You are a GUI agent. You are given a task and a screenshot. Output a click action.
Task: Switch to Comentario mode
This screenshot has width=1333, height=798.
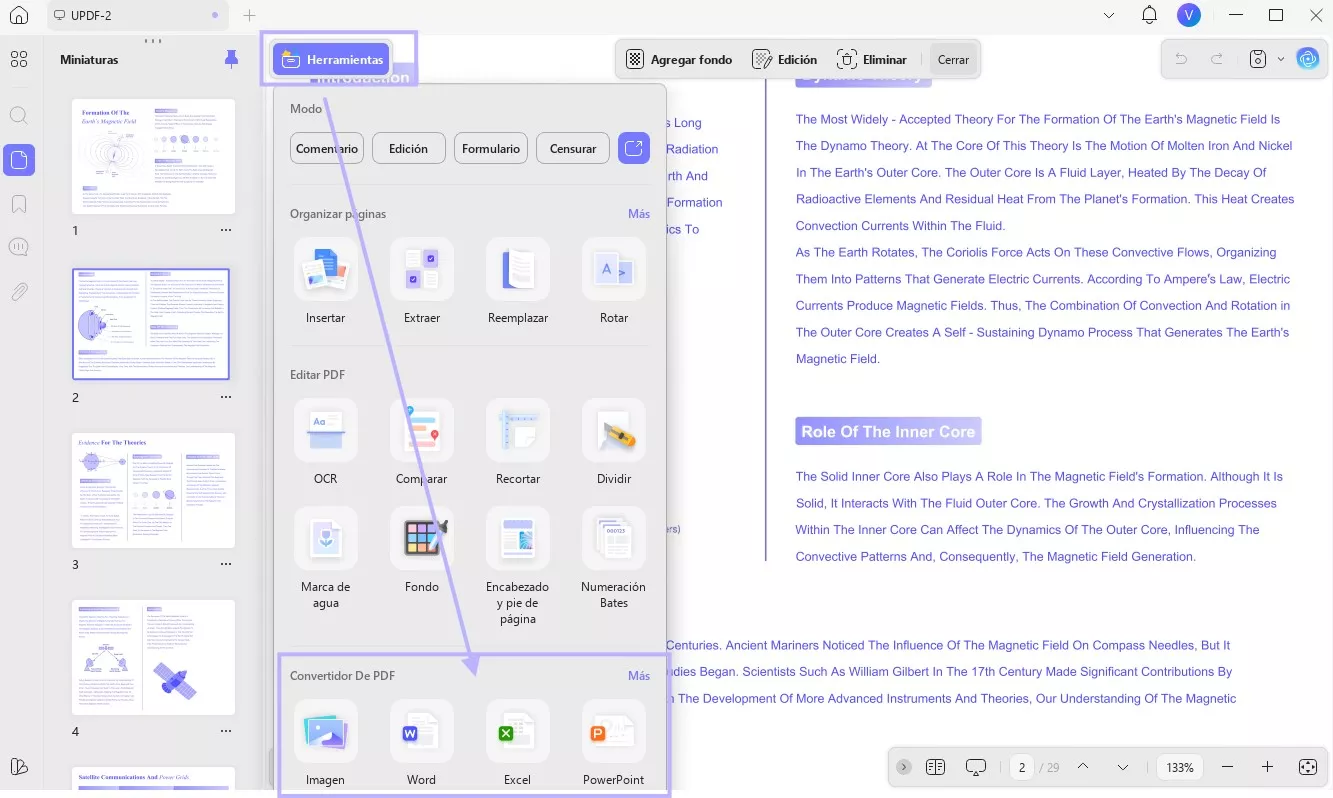326,148
